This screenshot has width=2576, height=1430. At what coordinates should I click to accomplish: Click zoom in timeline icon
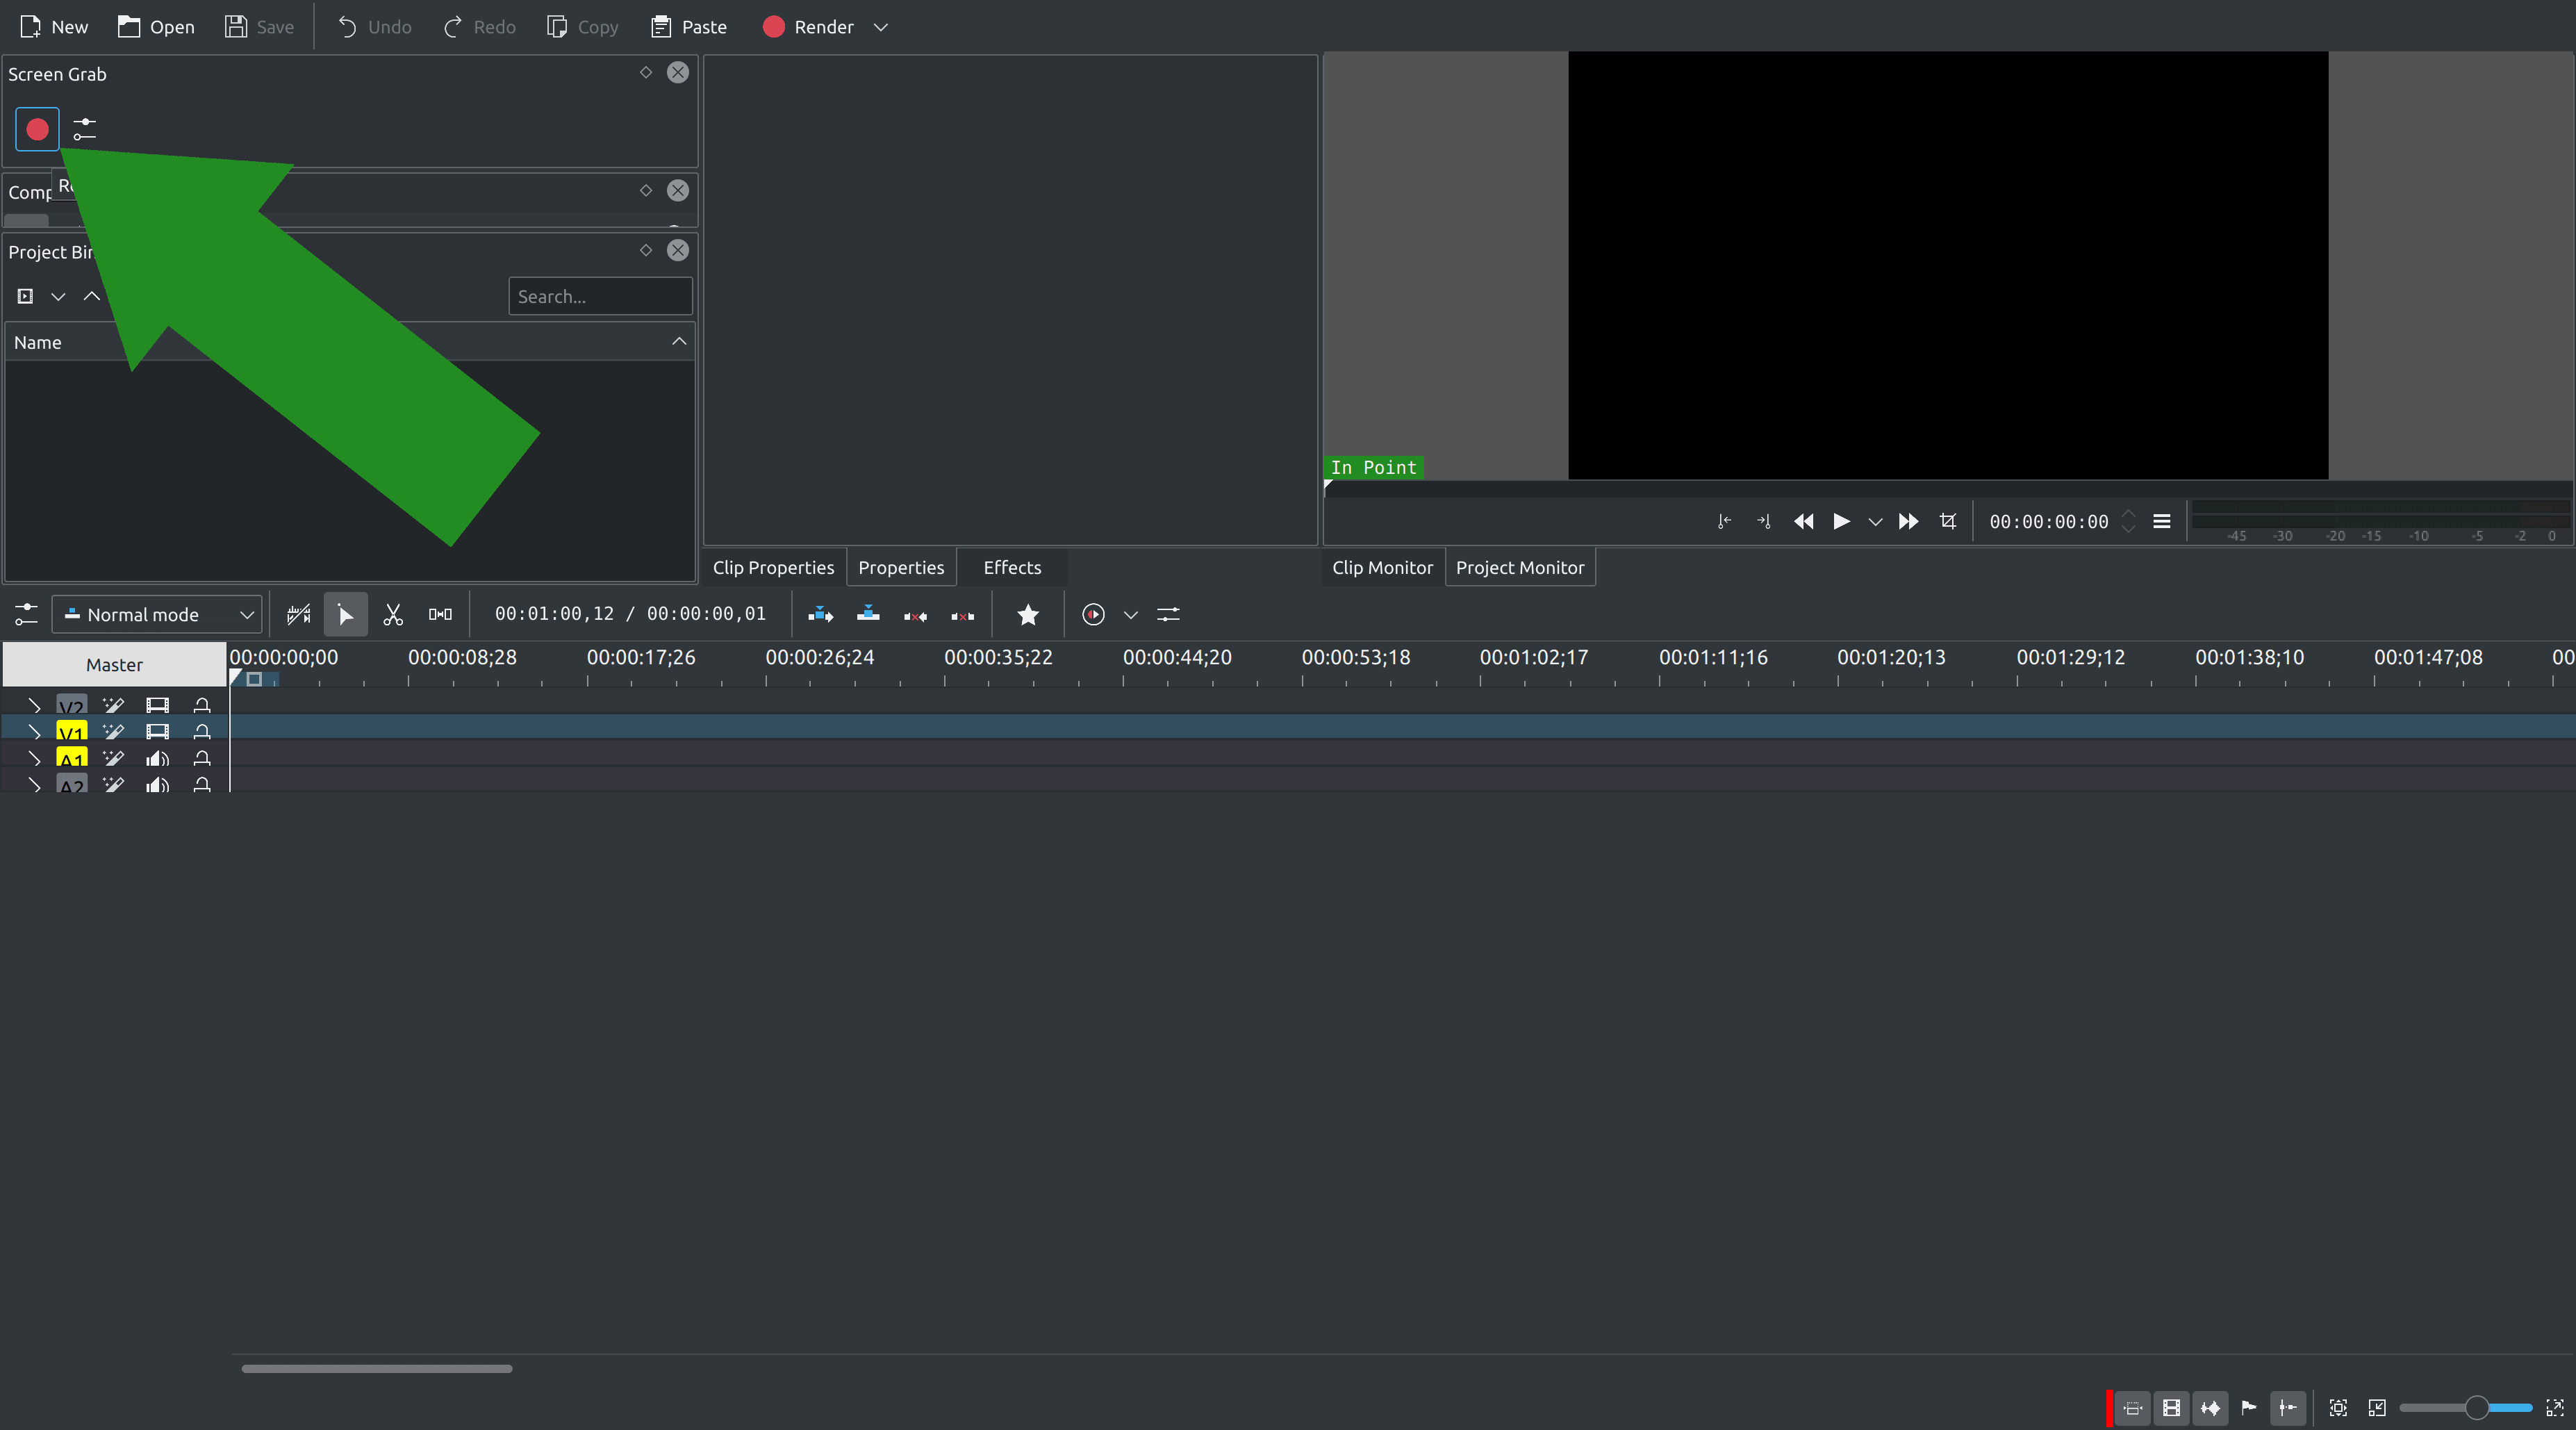(x=2554, y=1408)
